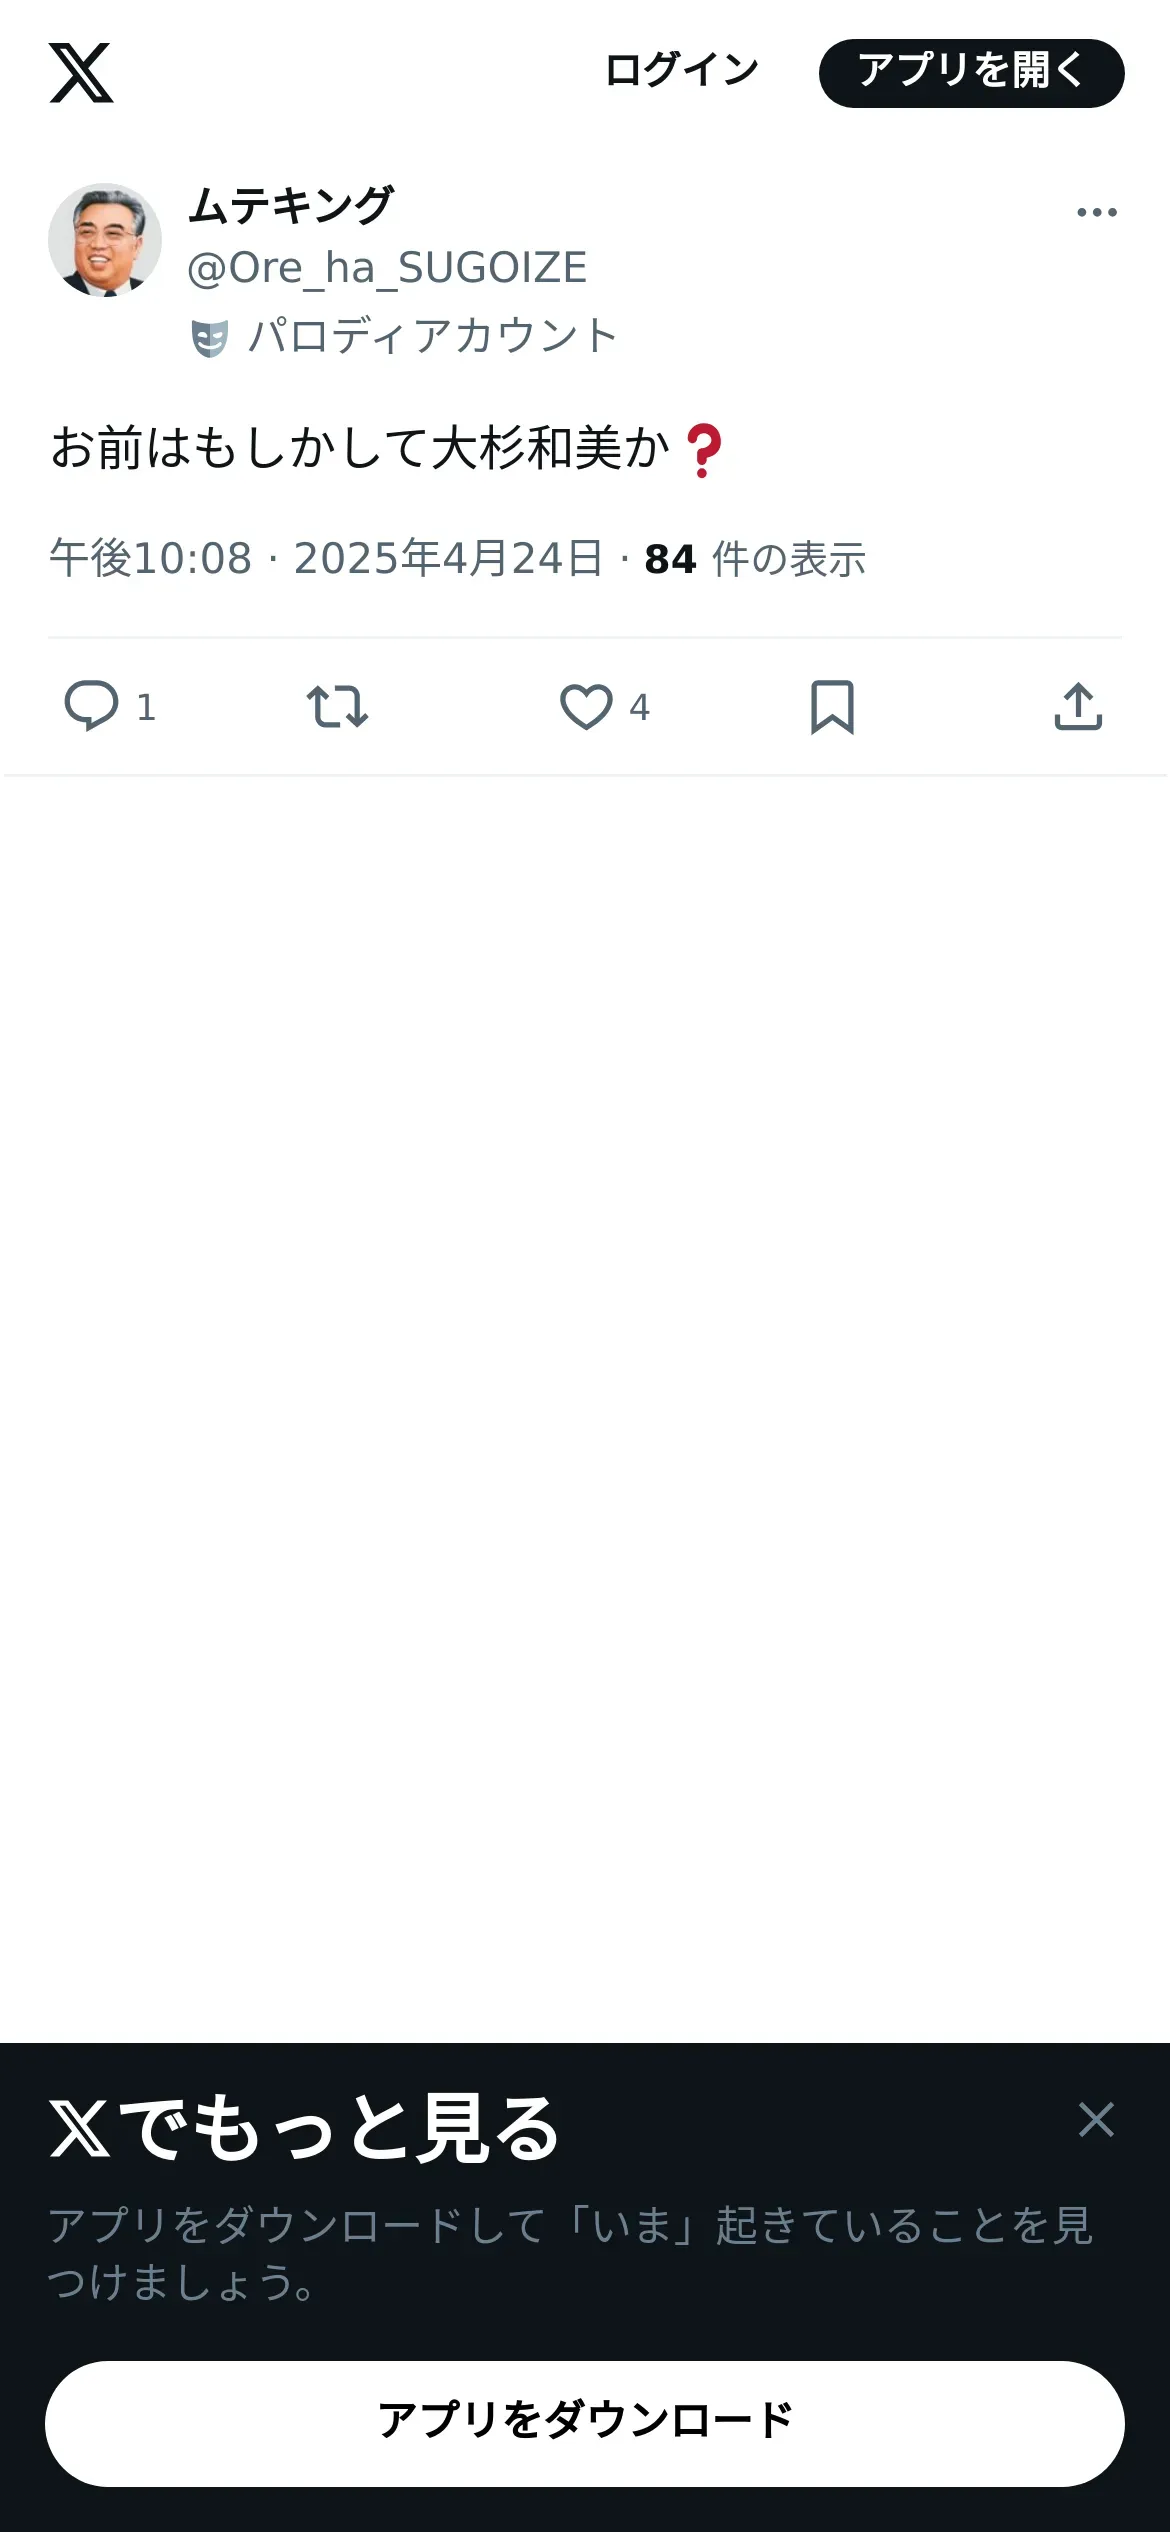Dismiss the Xでもっと見る banner
The height and width of the screenshot is (2532, 1170).
pos(1096,2119)
